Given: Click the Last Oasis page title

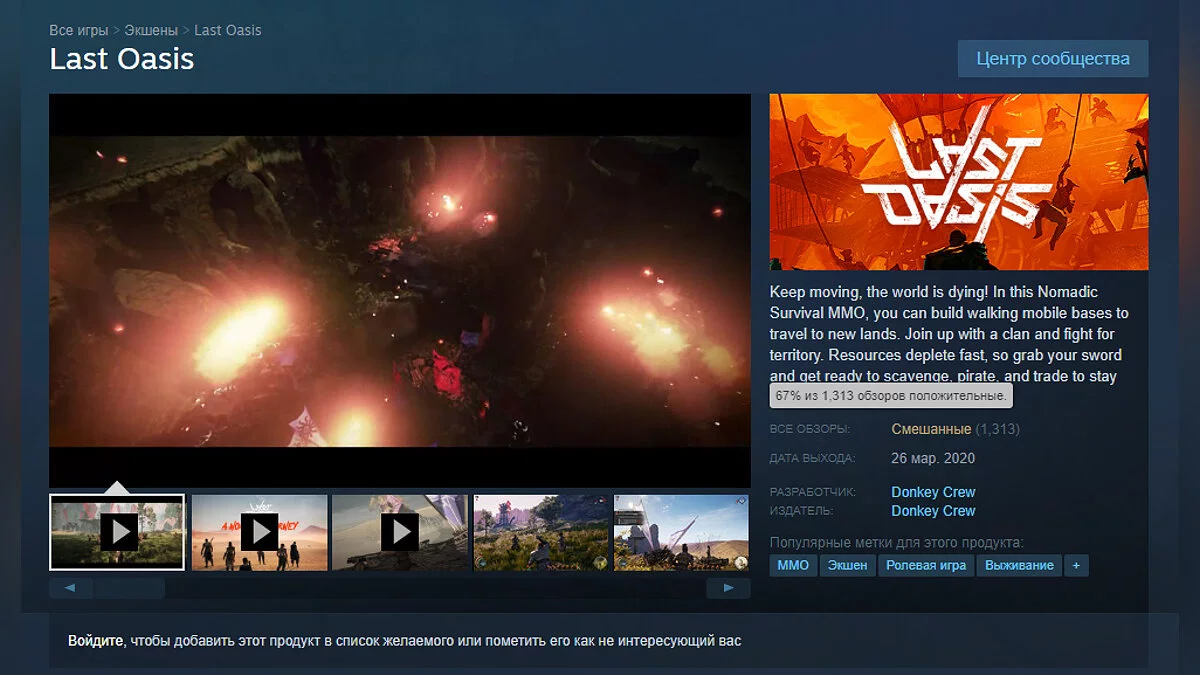Looking at the screenshot, I should point(122,59).
